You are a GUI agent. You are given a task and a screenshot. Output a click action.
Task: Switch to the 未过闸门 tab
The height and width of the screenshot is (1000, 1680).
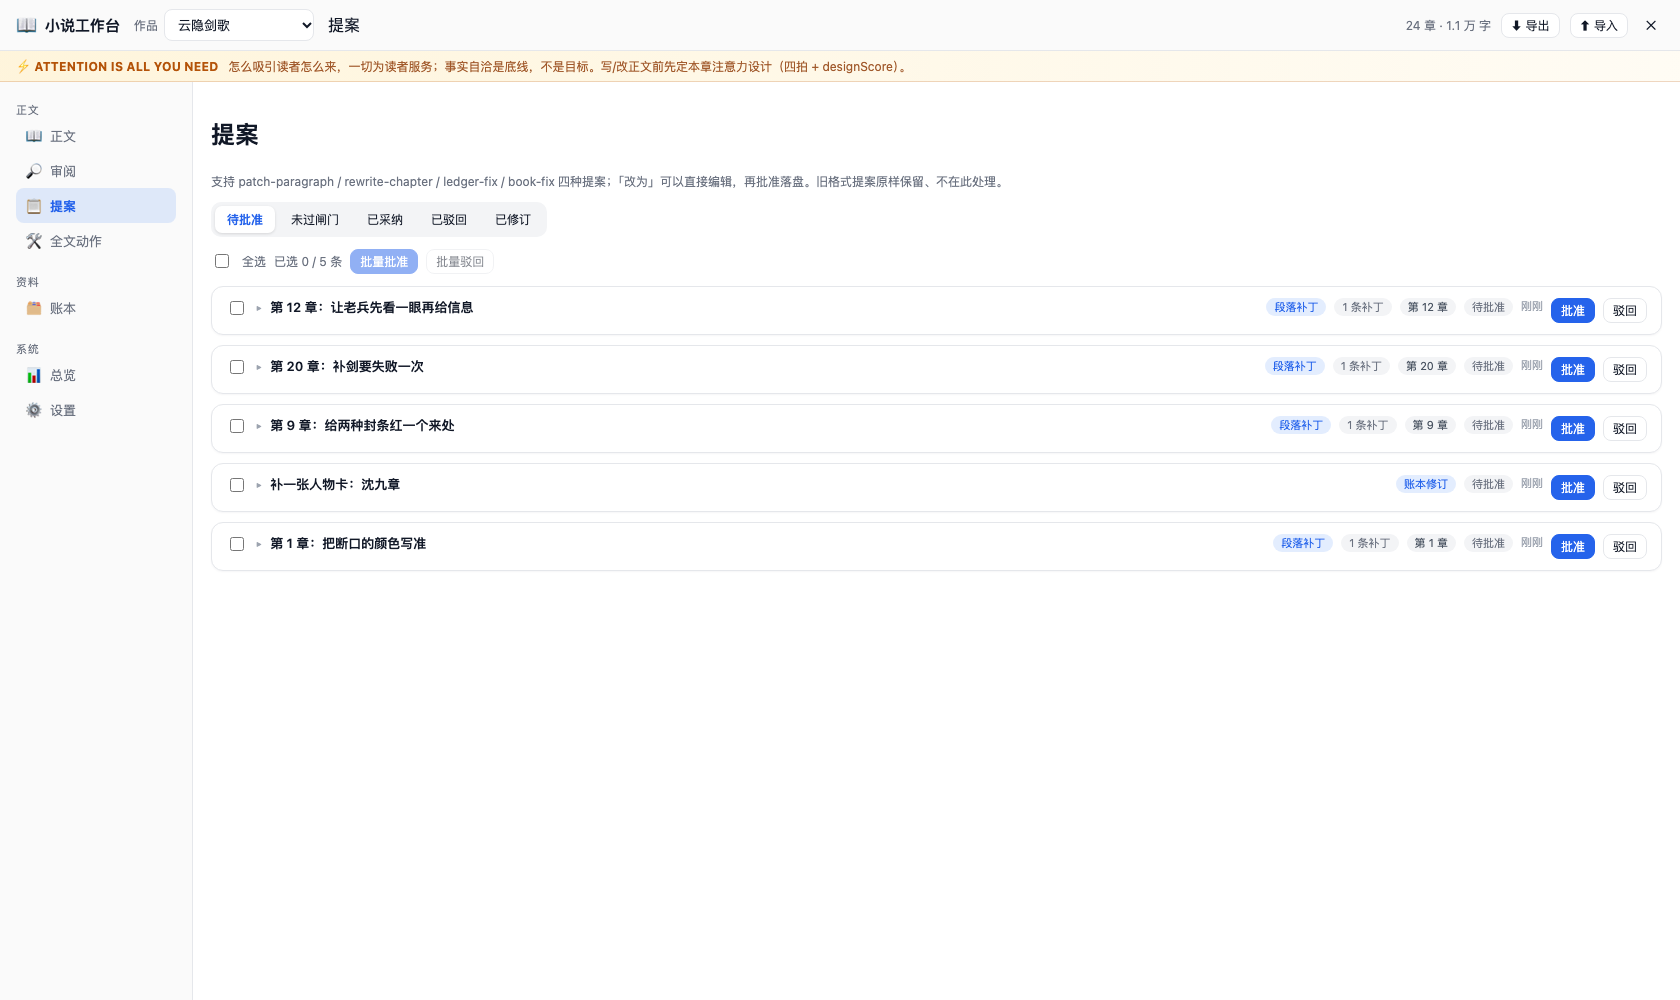click(315, 220)
